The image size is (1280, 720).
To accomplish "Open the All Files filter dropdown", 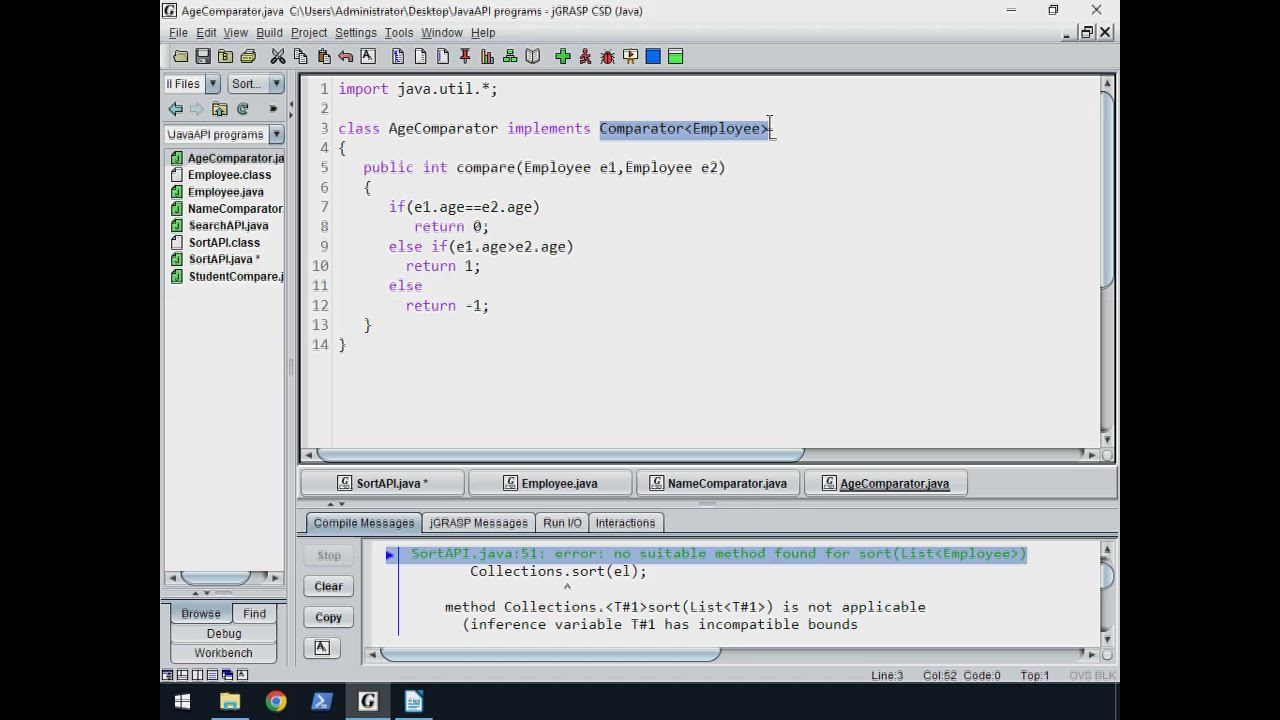I will [212, 84].
